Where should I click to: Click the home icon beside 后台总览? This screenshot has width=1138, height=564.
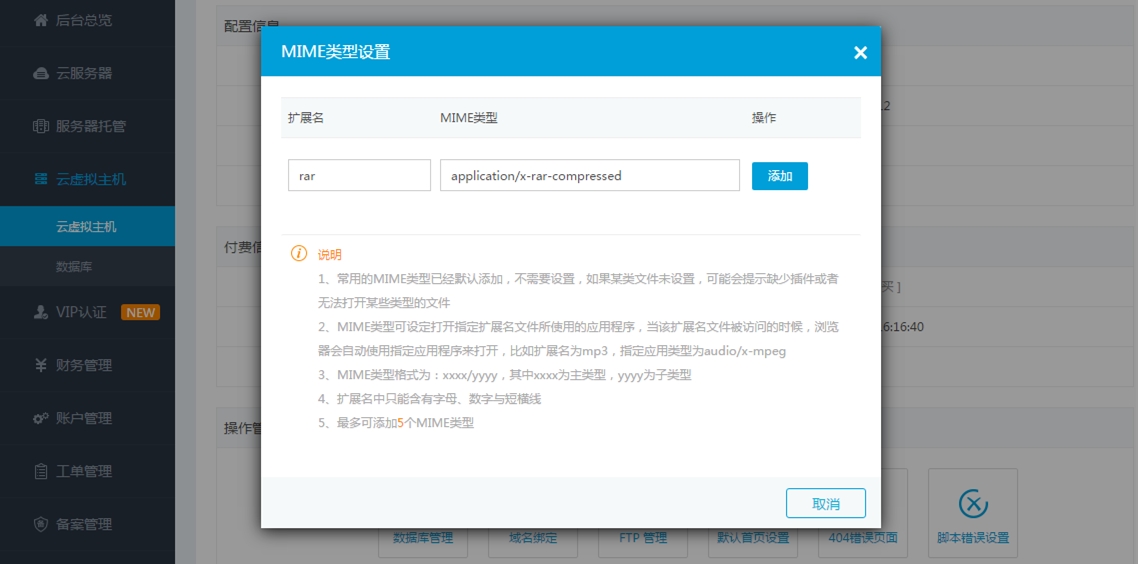[41, 20]
